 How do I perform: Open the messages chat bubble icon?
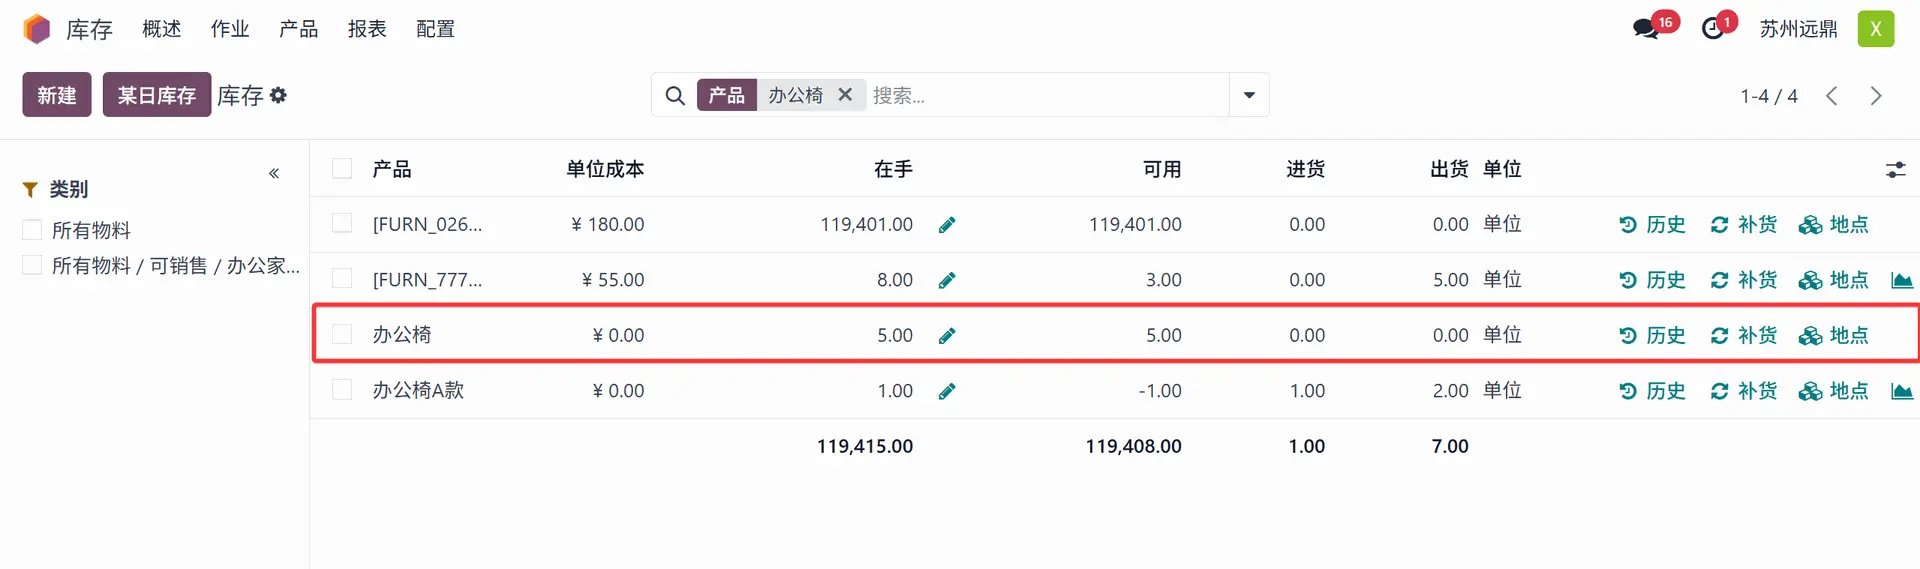(1646, 29)
